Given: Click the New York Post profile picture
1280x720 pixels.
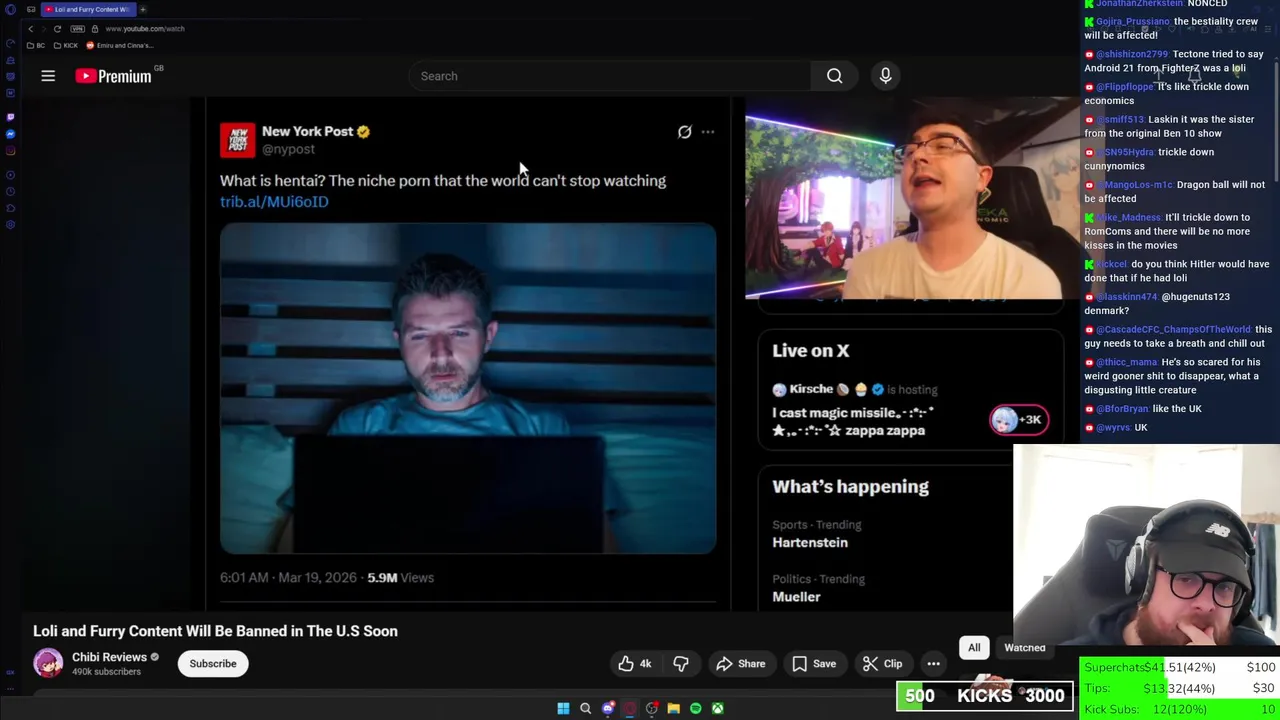Looking at the screenshot, I should point(238,140).
